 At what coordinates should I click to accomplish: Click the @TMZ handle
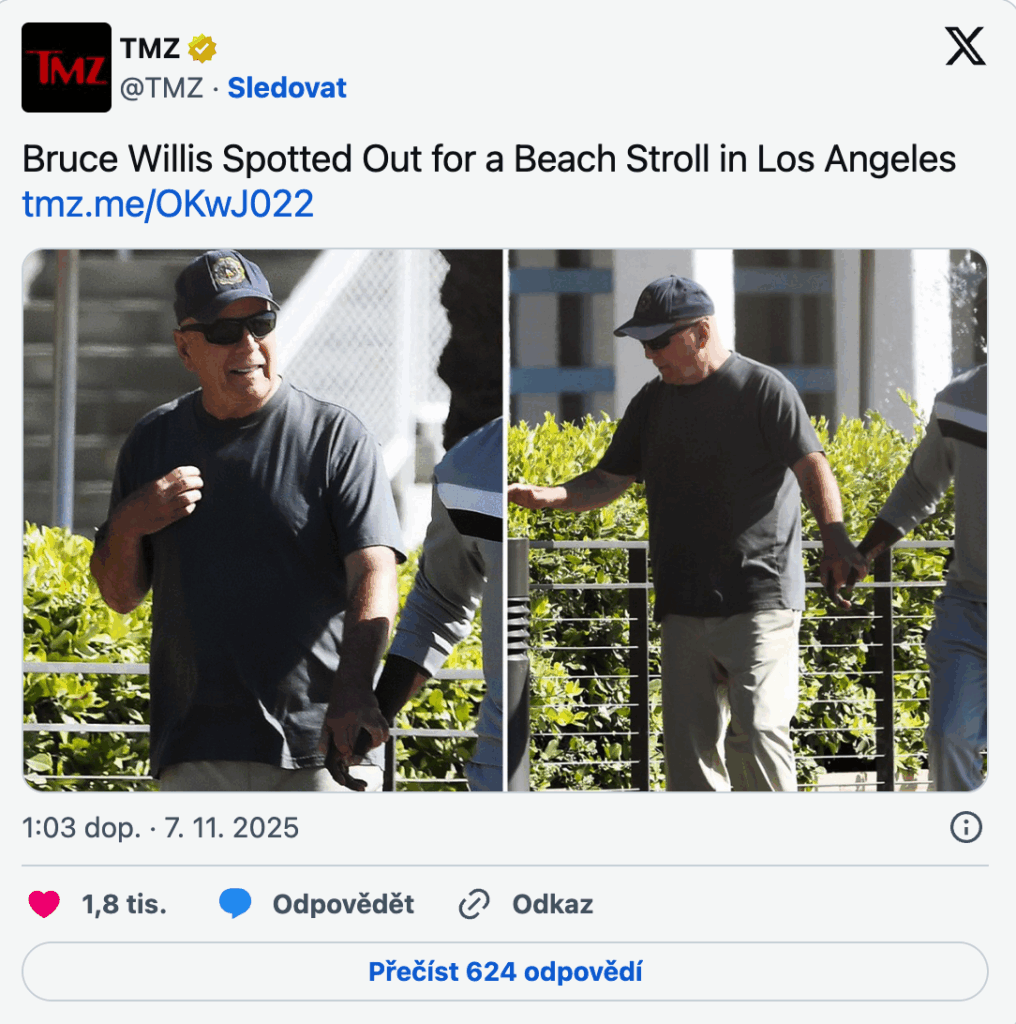(x=161, y=88)
